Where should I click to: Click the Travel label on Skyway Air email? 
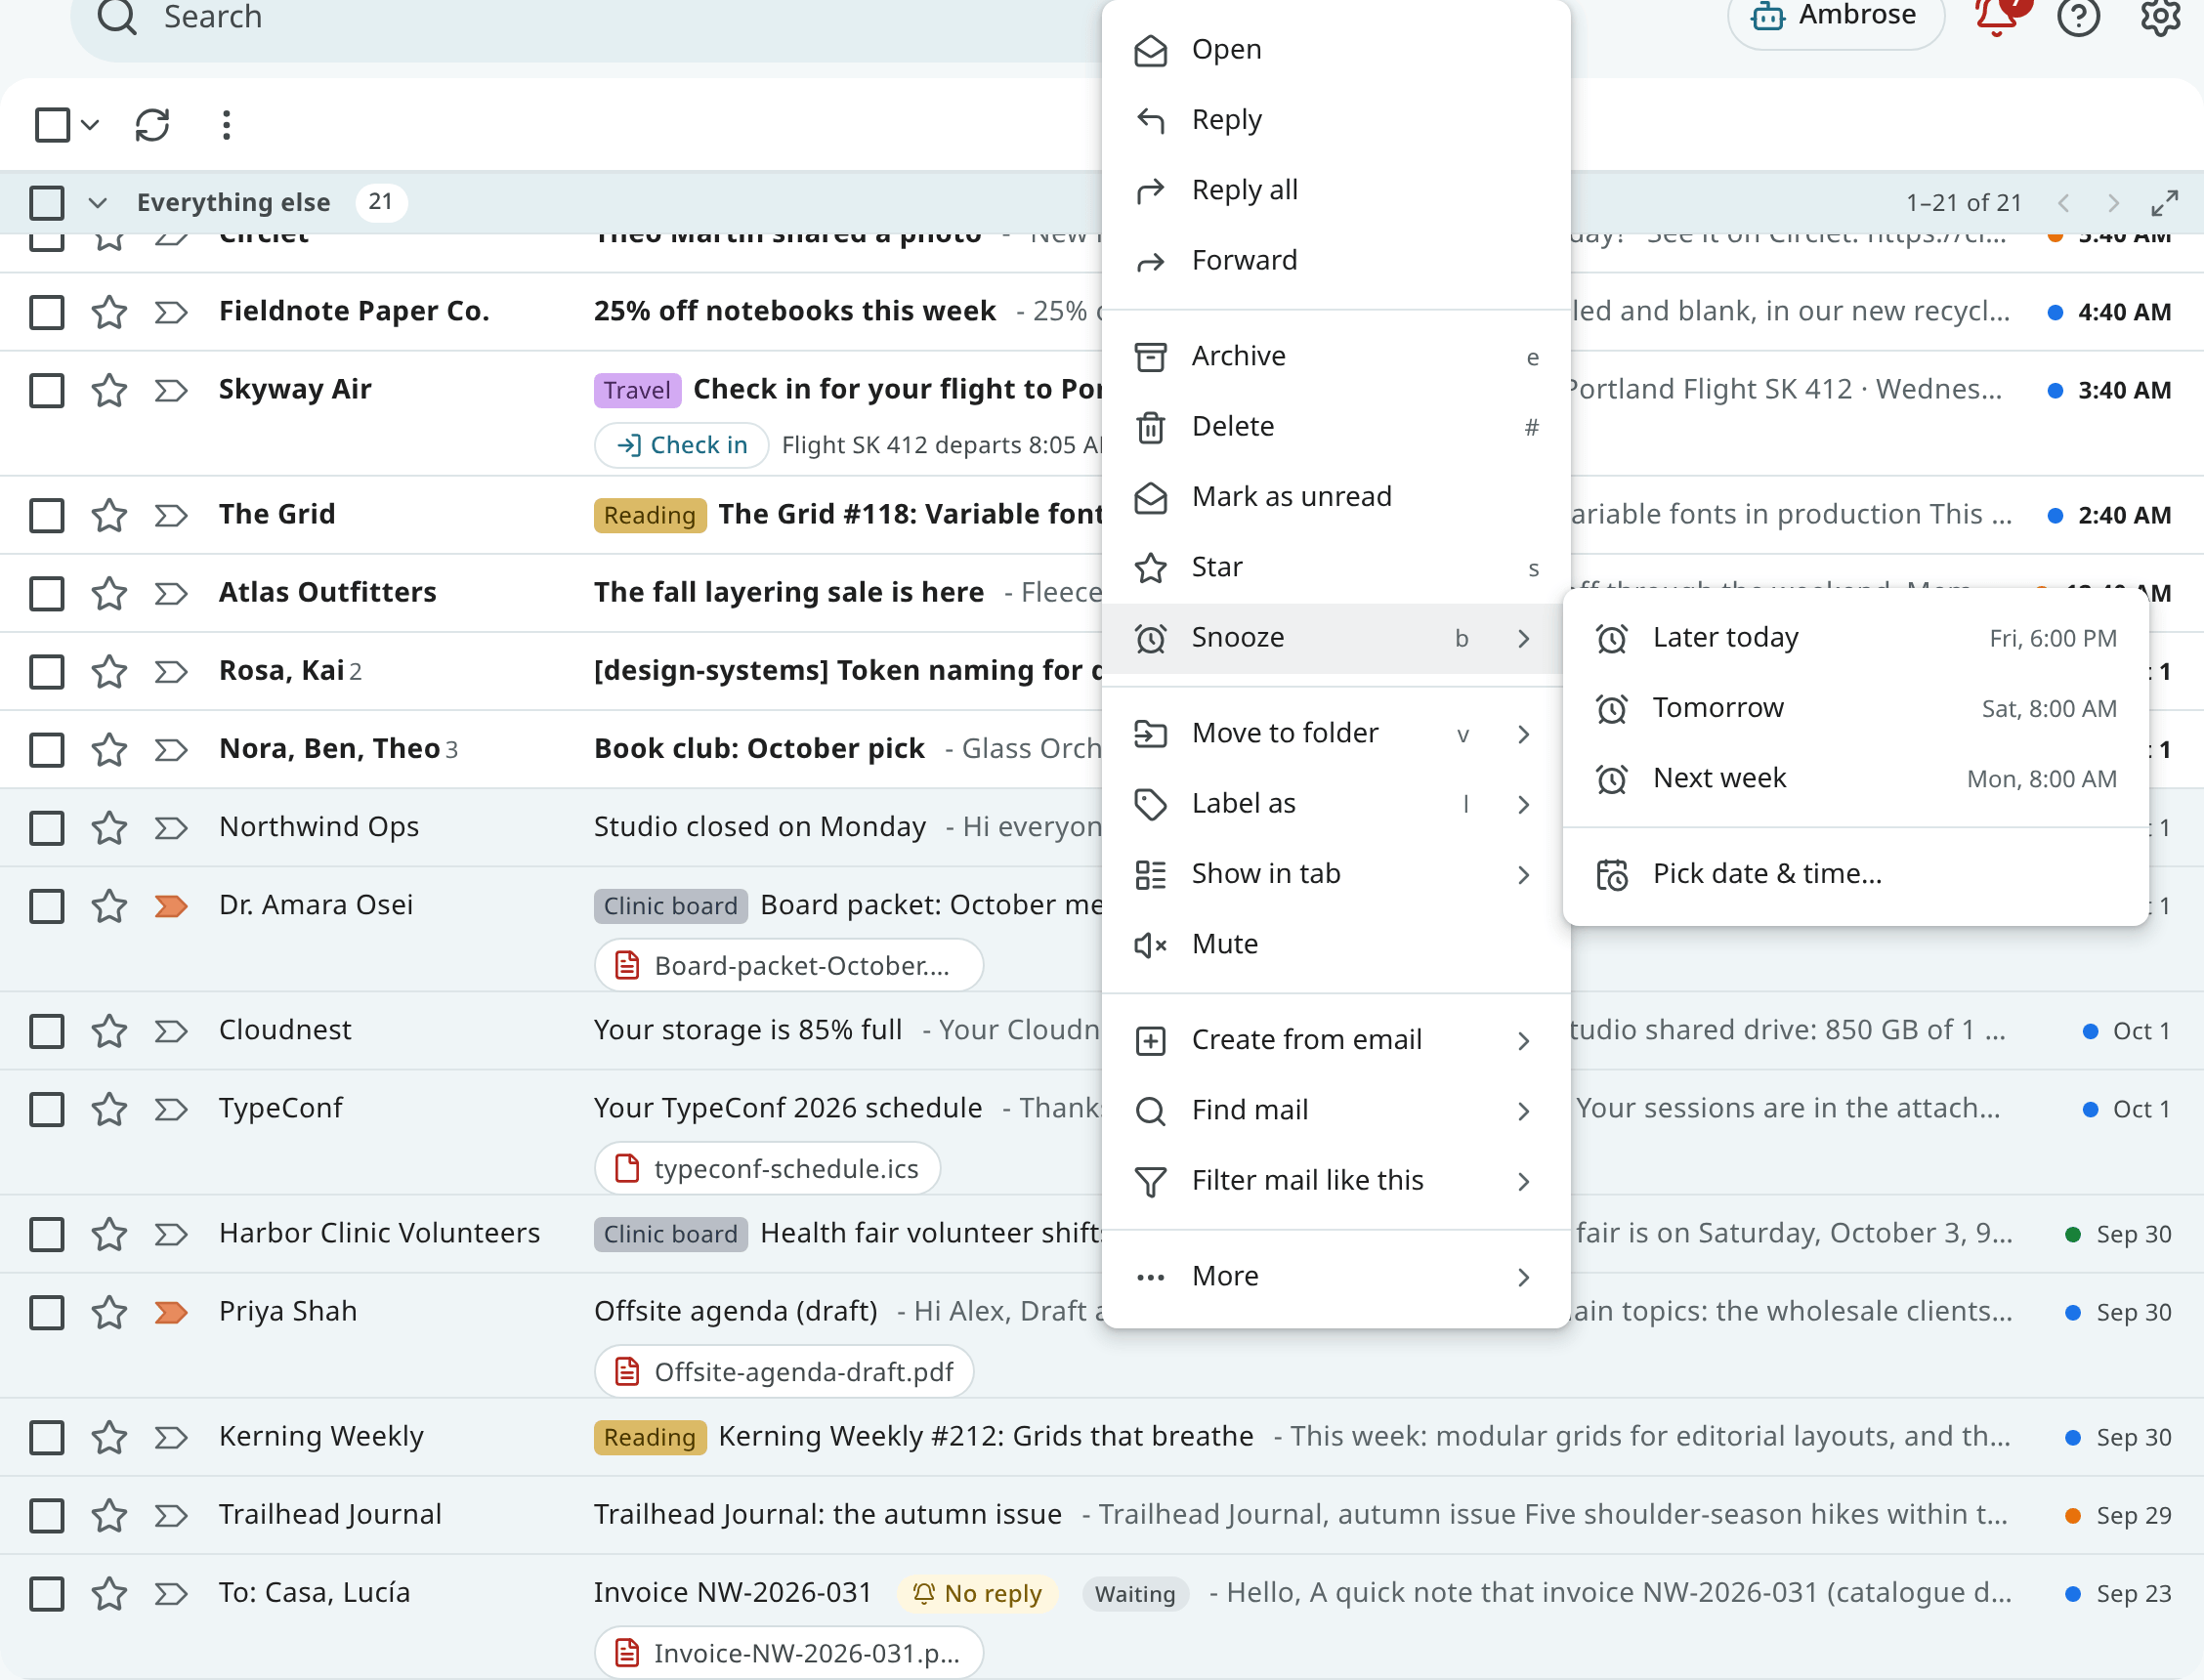coord(637,390)
